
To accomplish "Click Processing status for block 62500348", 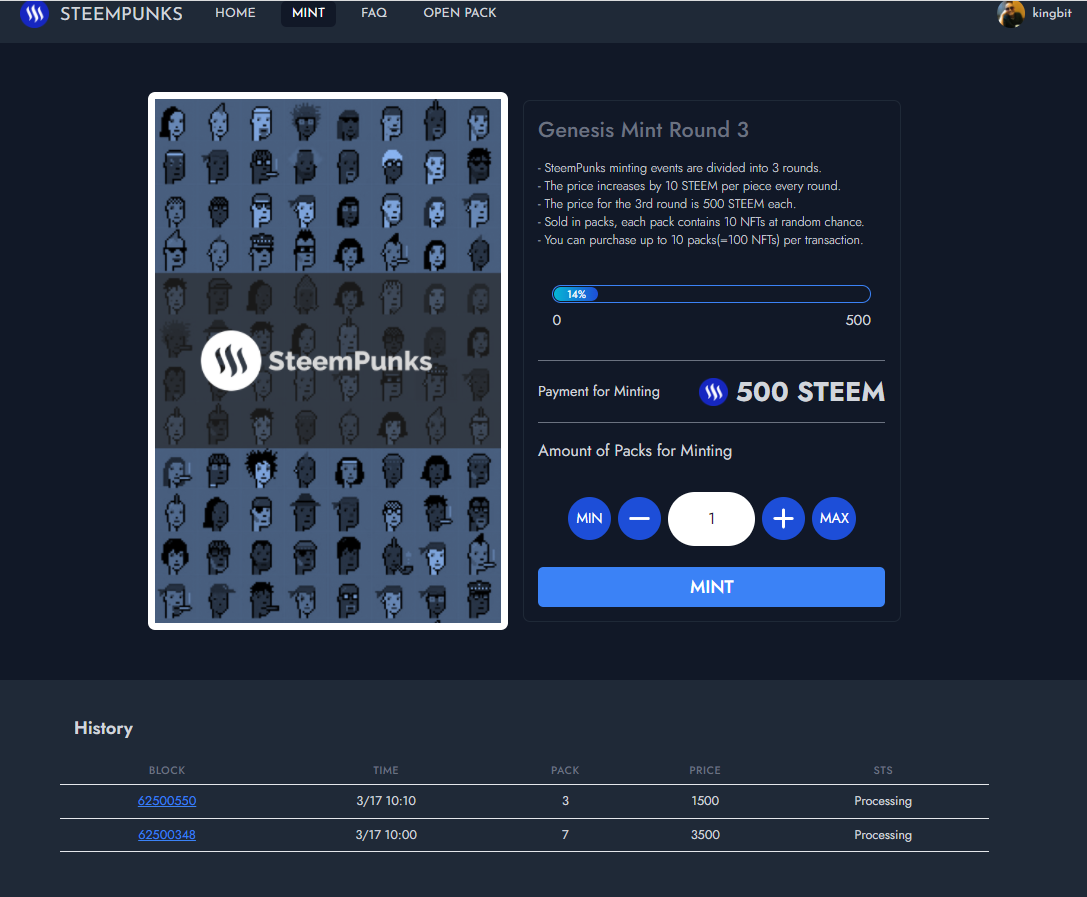I will click(x=882, y=835).
